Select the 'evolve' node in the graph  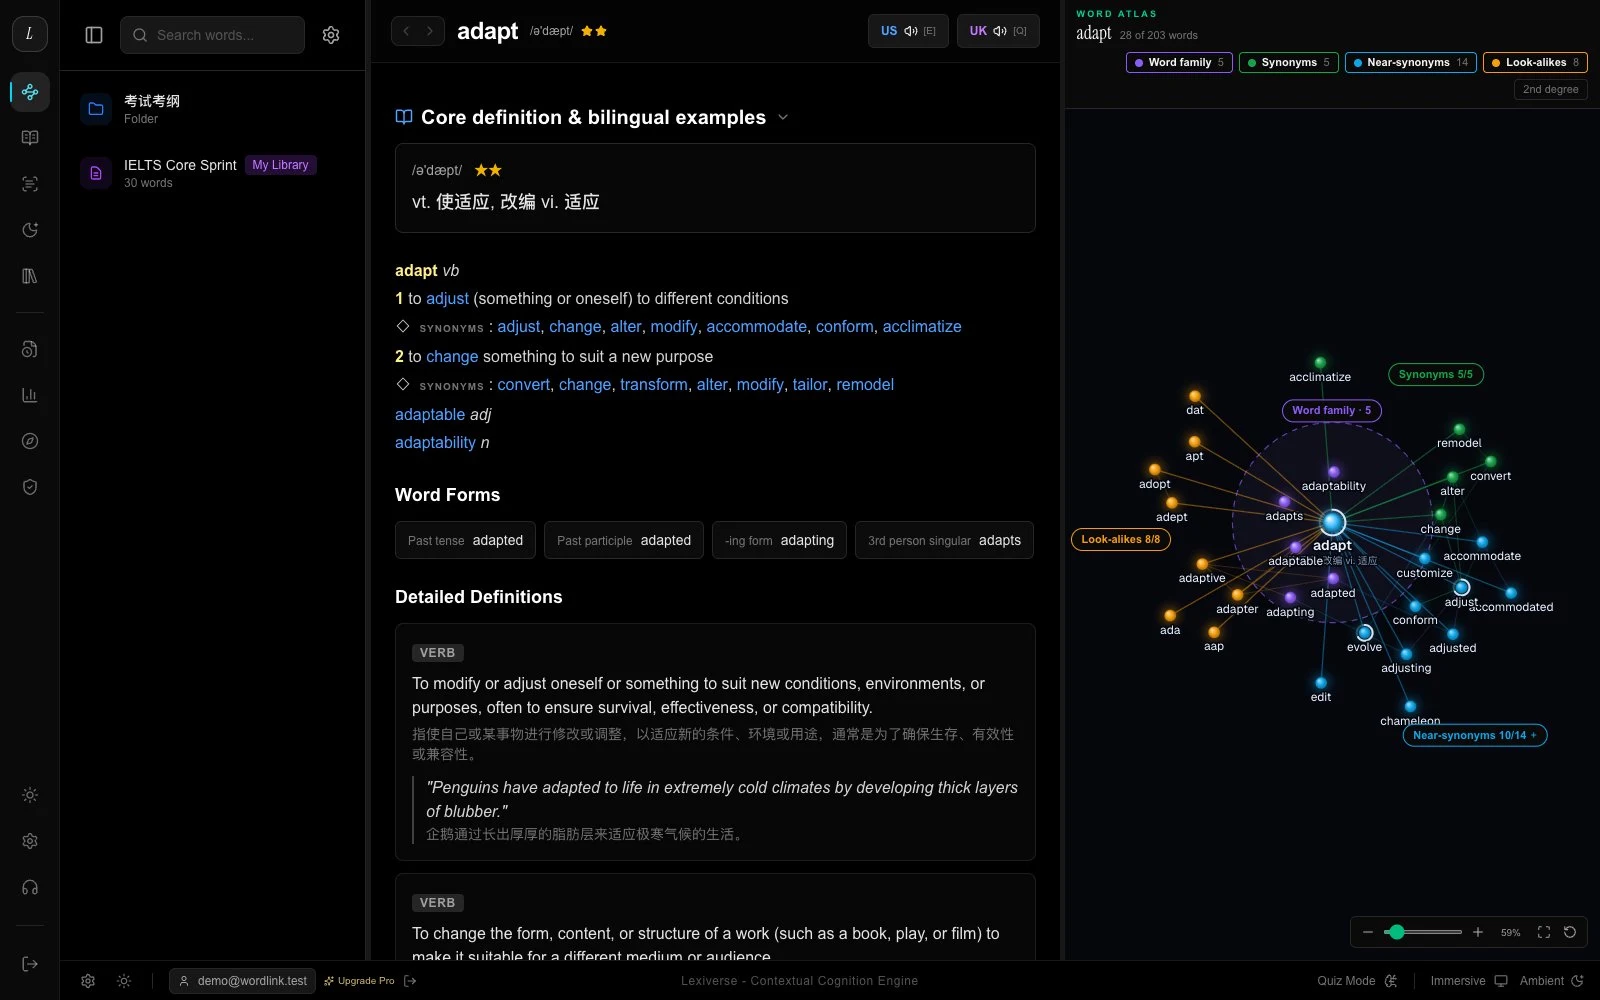point(1364,633)
